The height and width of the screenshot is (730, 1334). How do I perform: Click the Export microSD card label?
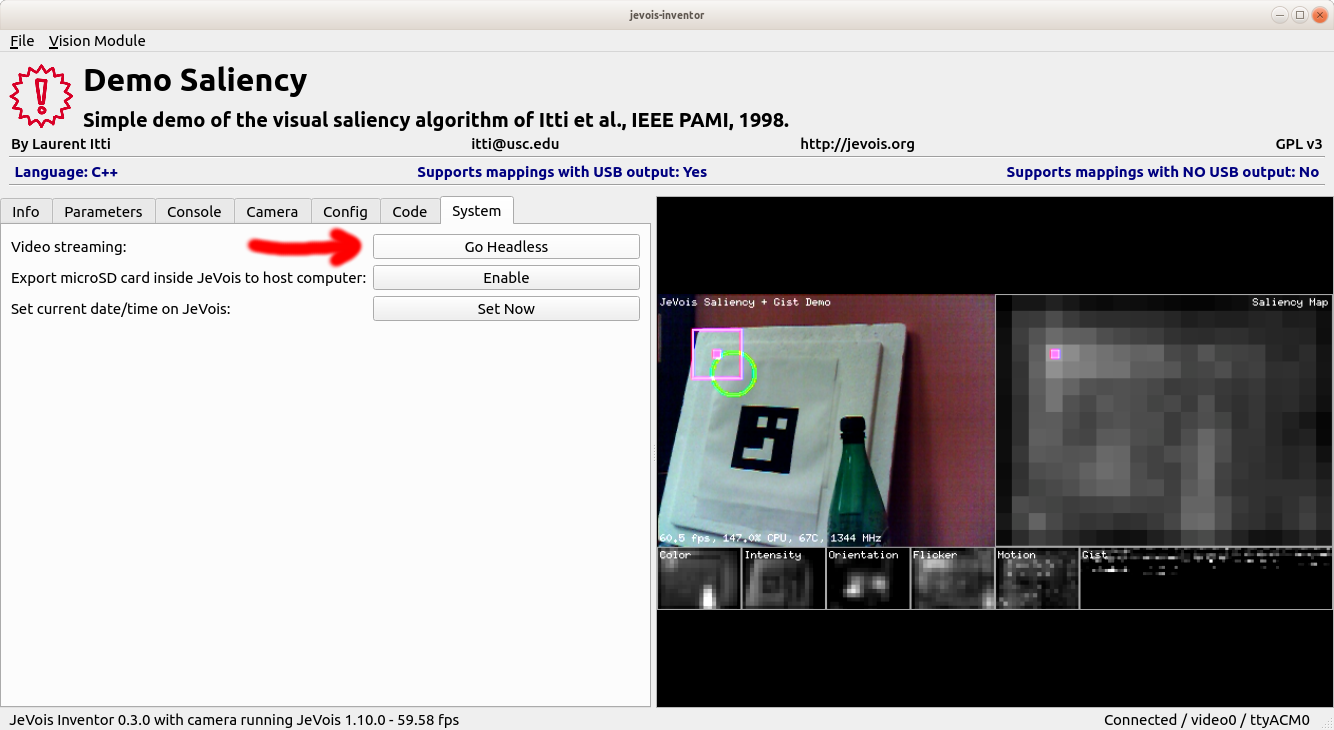[189, 278]
